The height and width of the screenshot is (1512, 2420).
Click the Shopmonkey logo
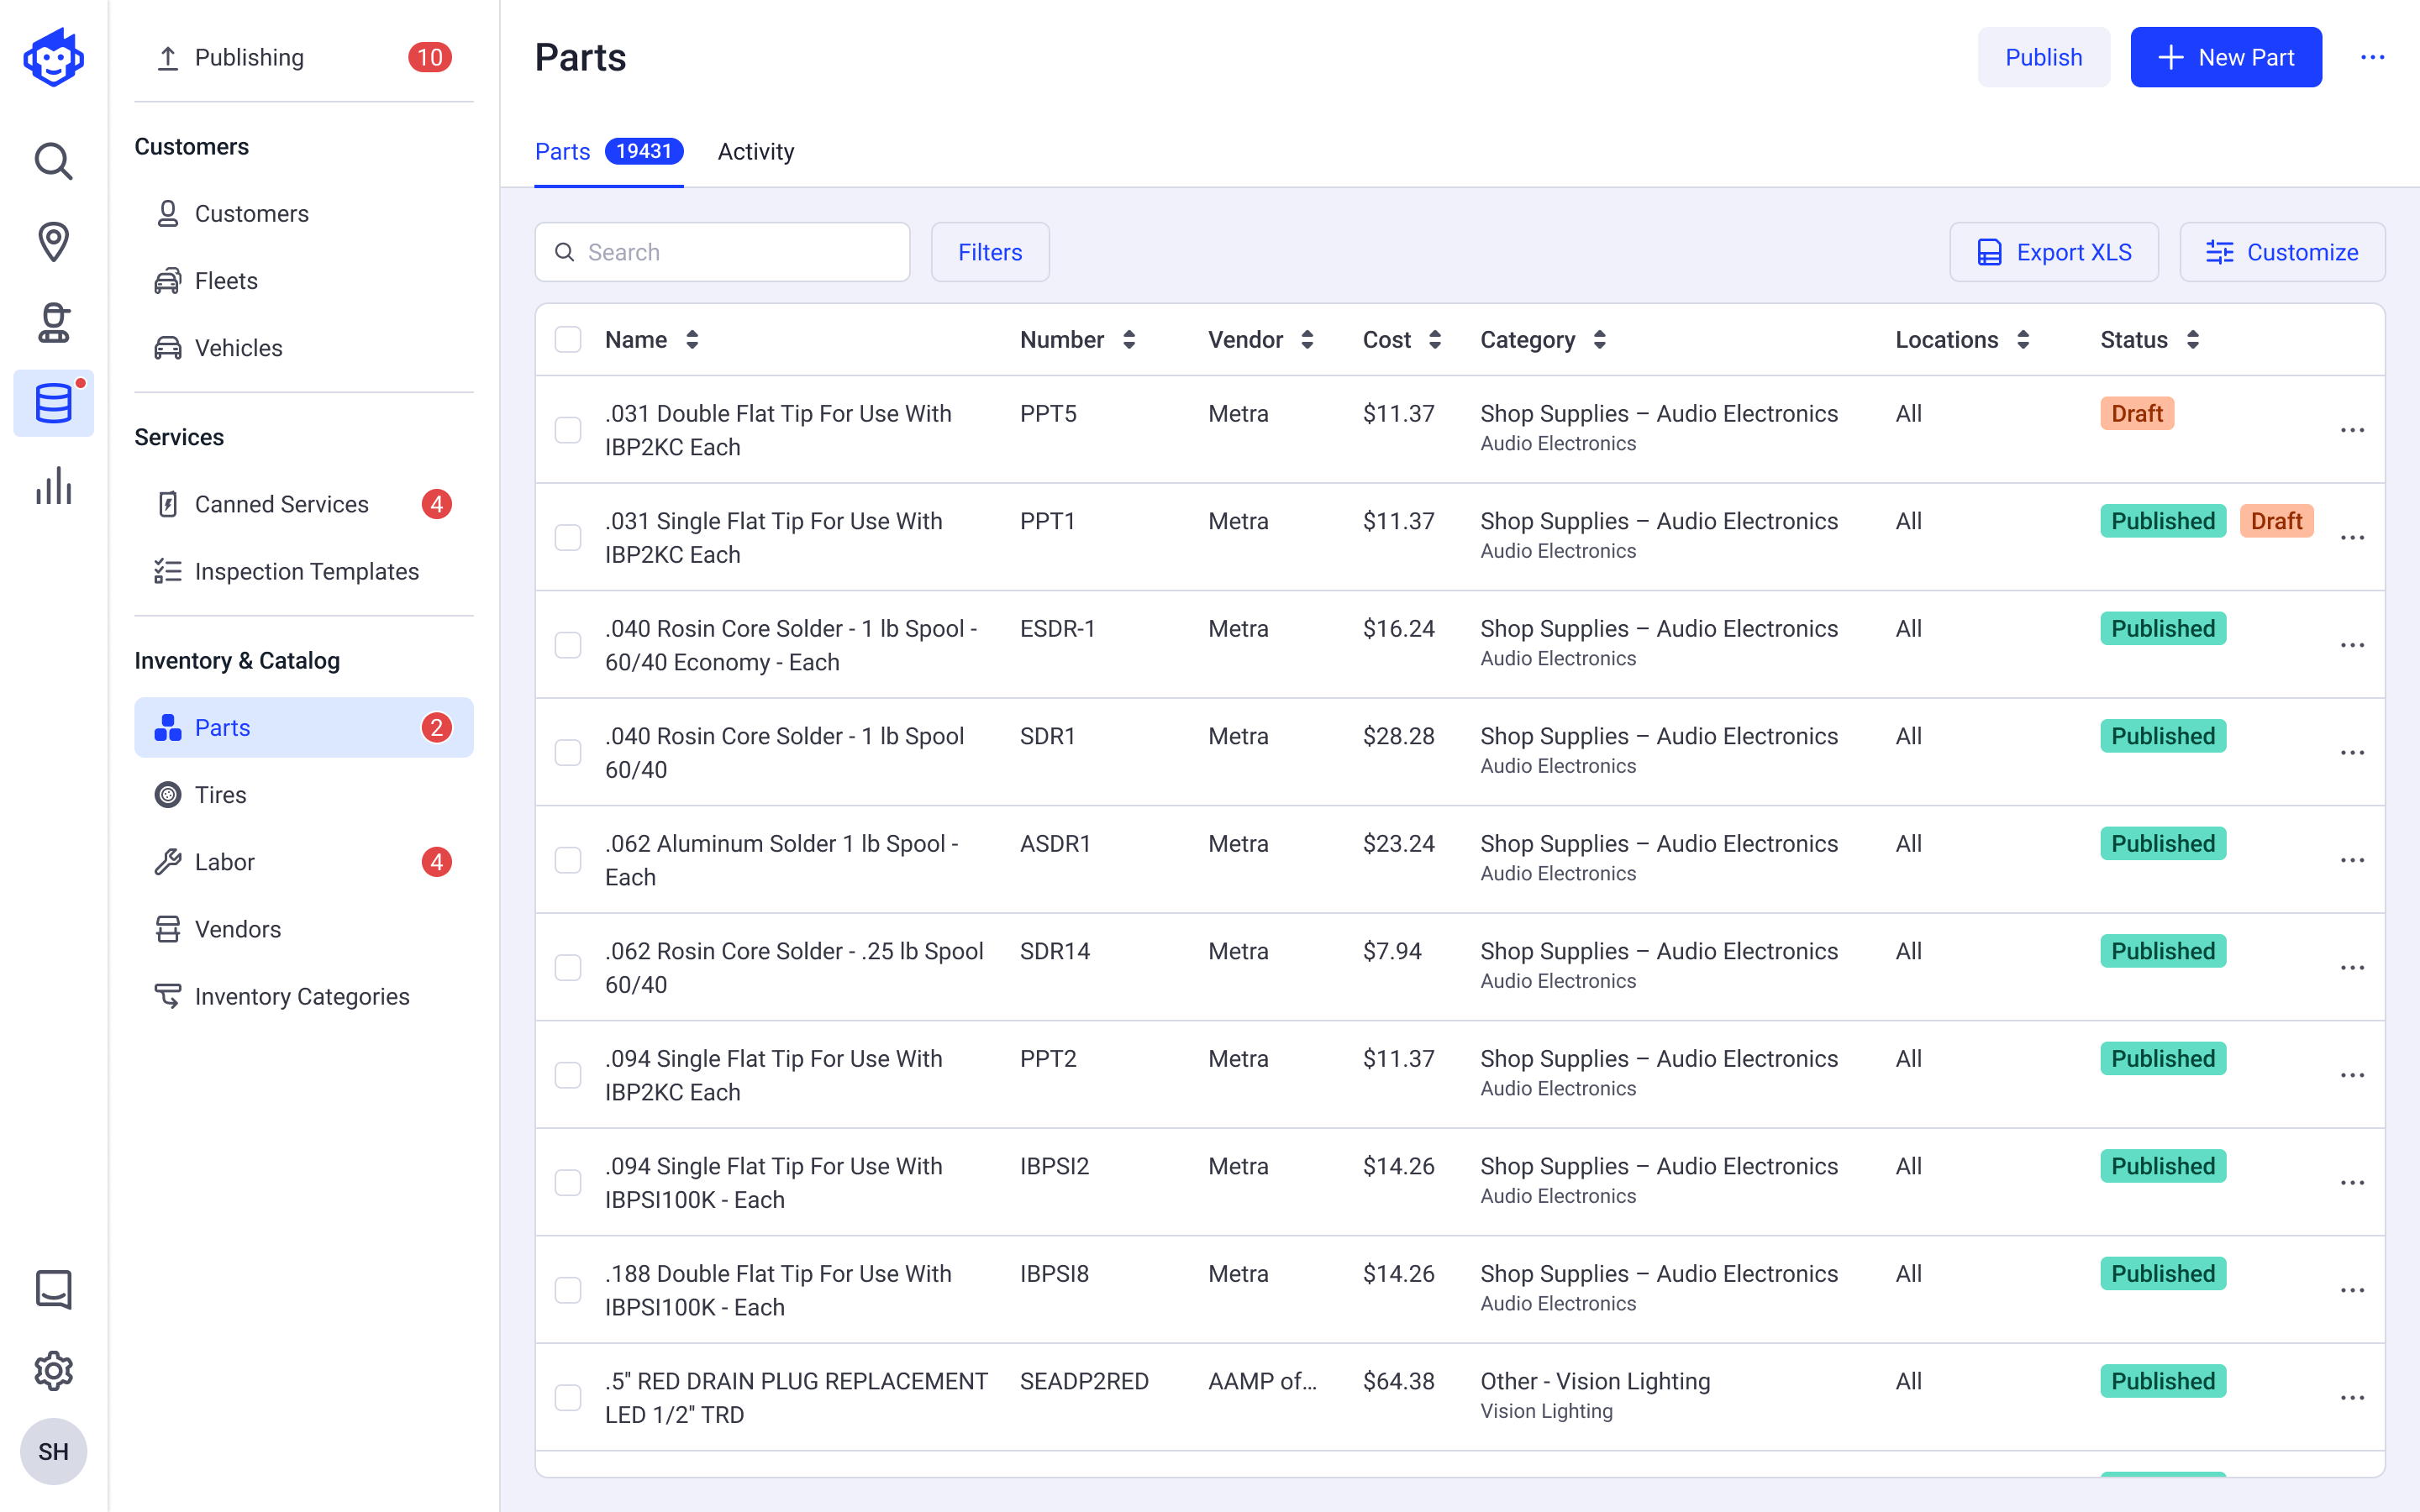click(x=53, y=57)
